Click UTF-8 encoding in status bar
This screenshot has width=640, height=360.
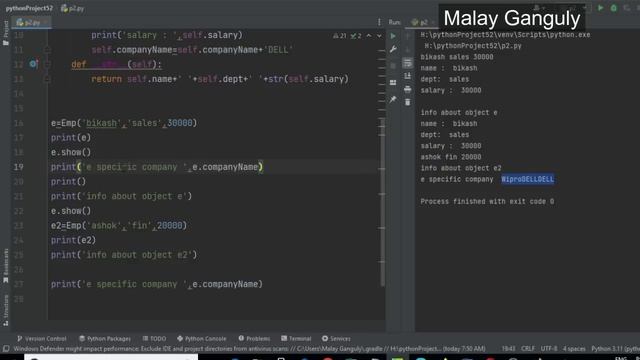[x=549, y=349]
